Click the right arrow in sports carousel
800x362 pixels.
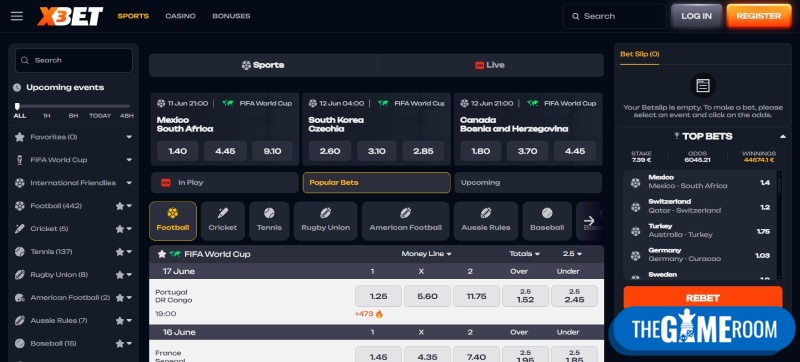[589, 221]
